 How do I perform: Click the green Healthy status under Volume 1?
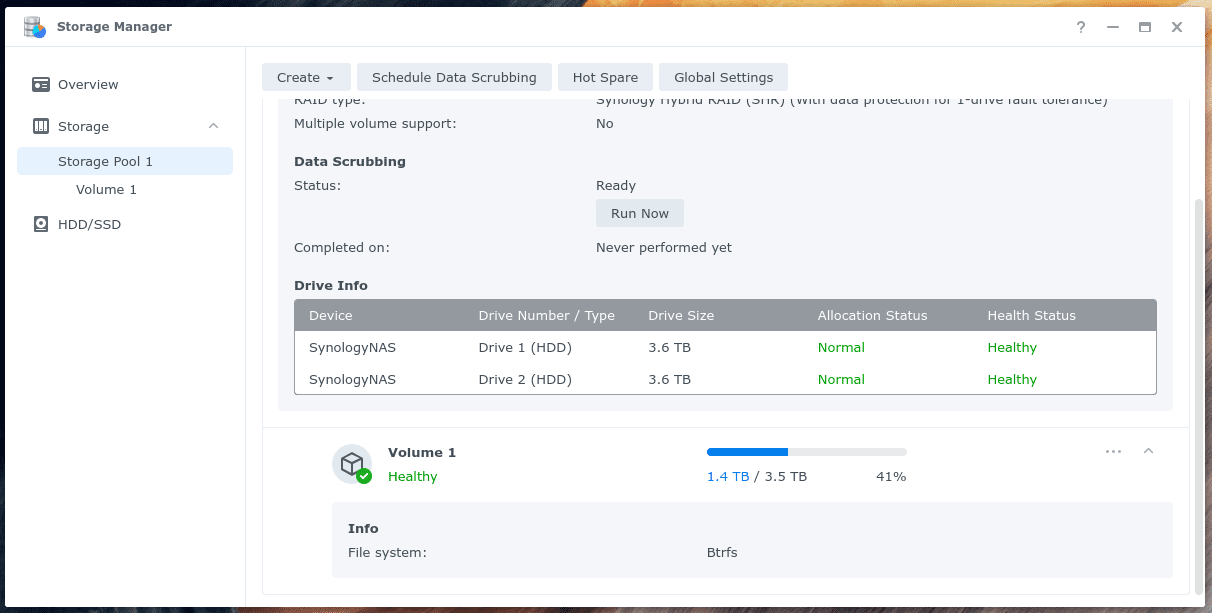[412, 476]
